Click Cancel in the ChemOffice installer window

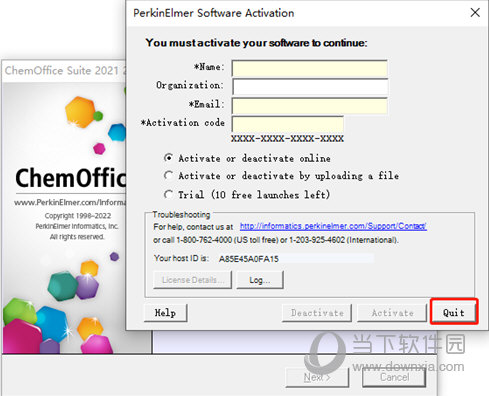[x=394, y=377]
